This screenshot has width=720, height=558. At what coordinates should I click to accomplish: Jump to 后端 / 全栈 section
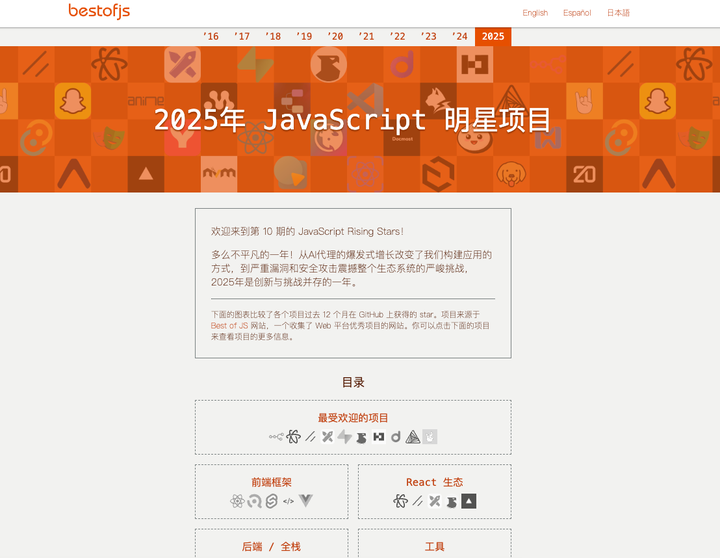pyautogui.click(x=271, y=547)
